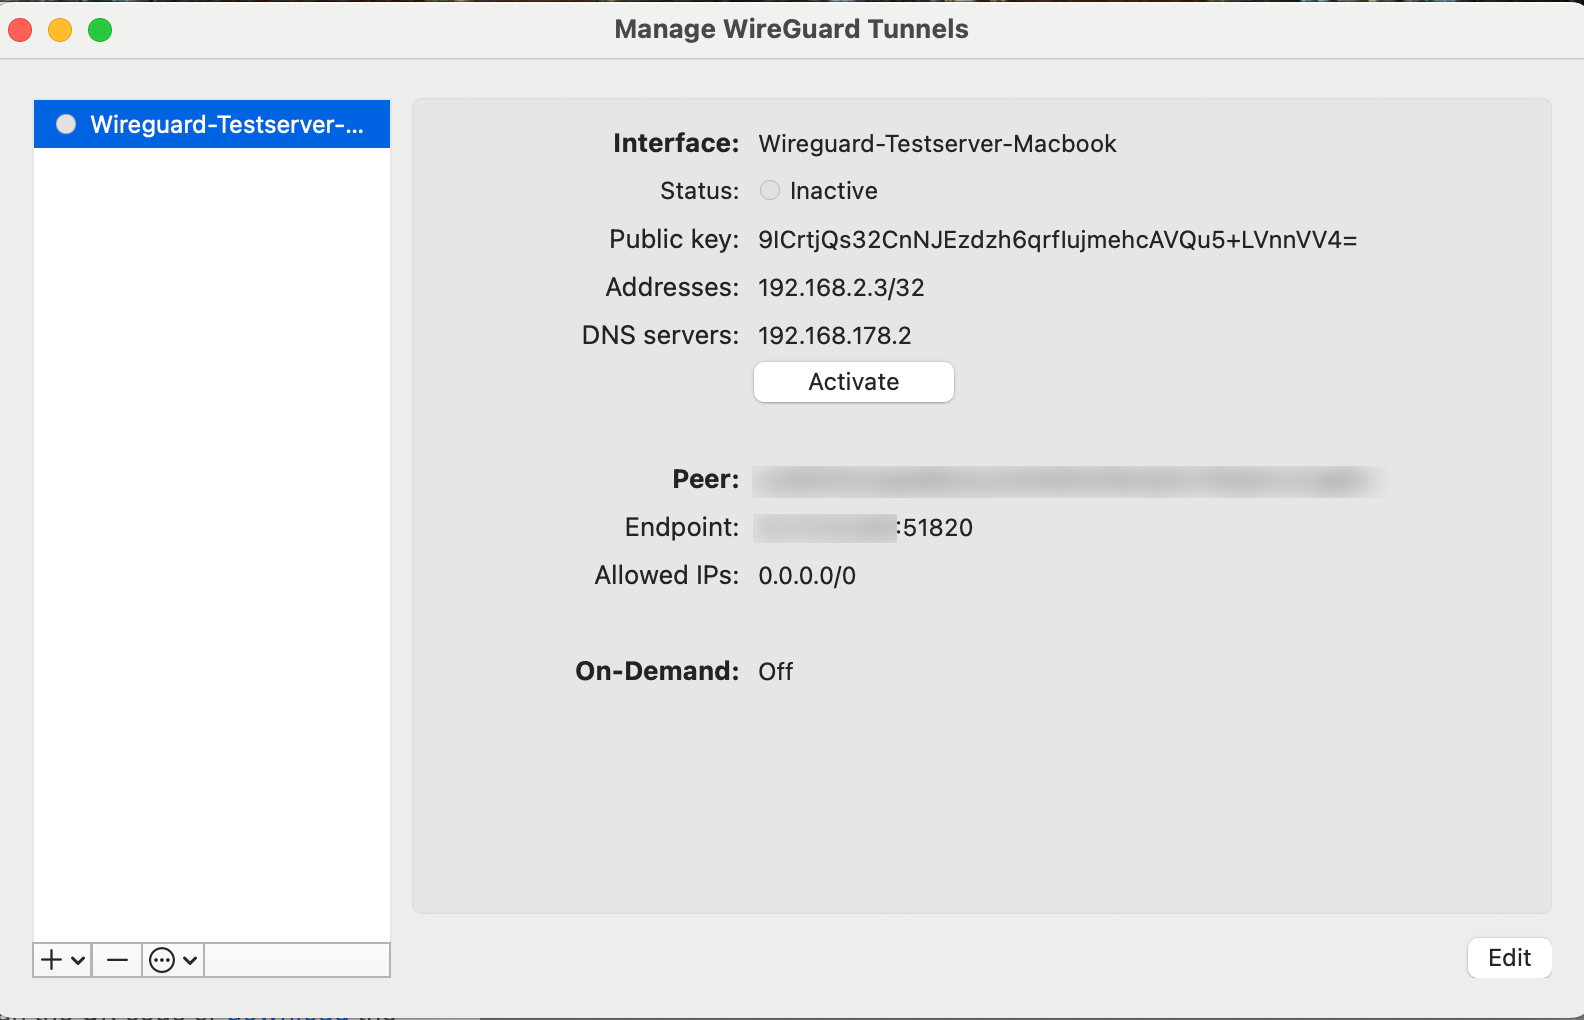Image resolution: width=1584 pixels, height=1020 pixels.
Task: Open the Edit tunnel button
Action: (1508, 958)
